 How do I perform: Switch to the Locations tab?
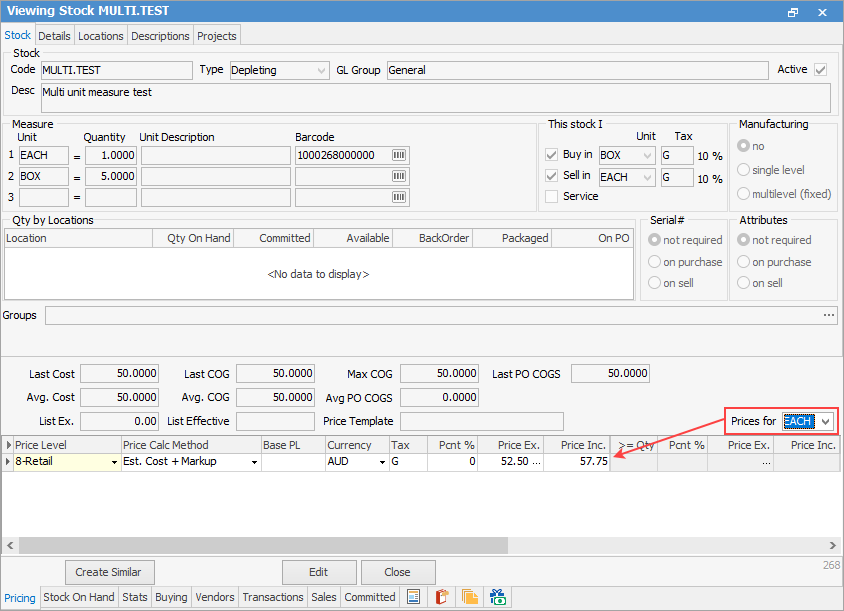coord(101,36)
